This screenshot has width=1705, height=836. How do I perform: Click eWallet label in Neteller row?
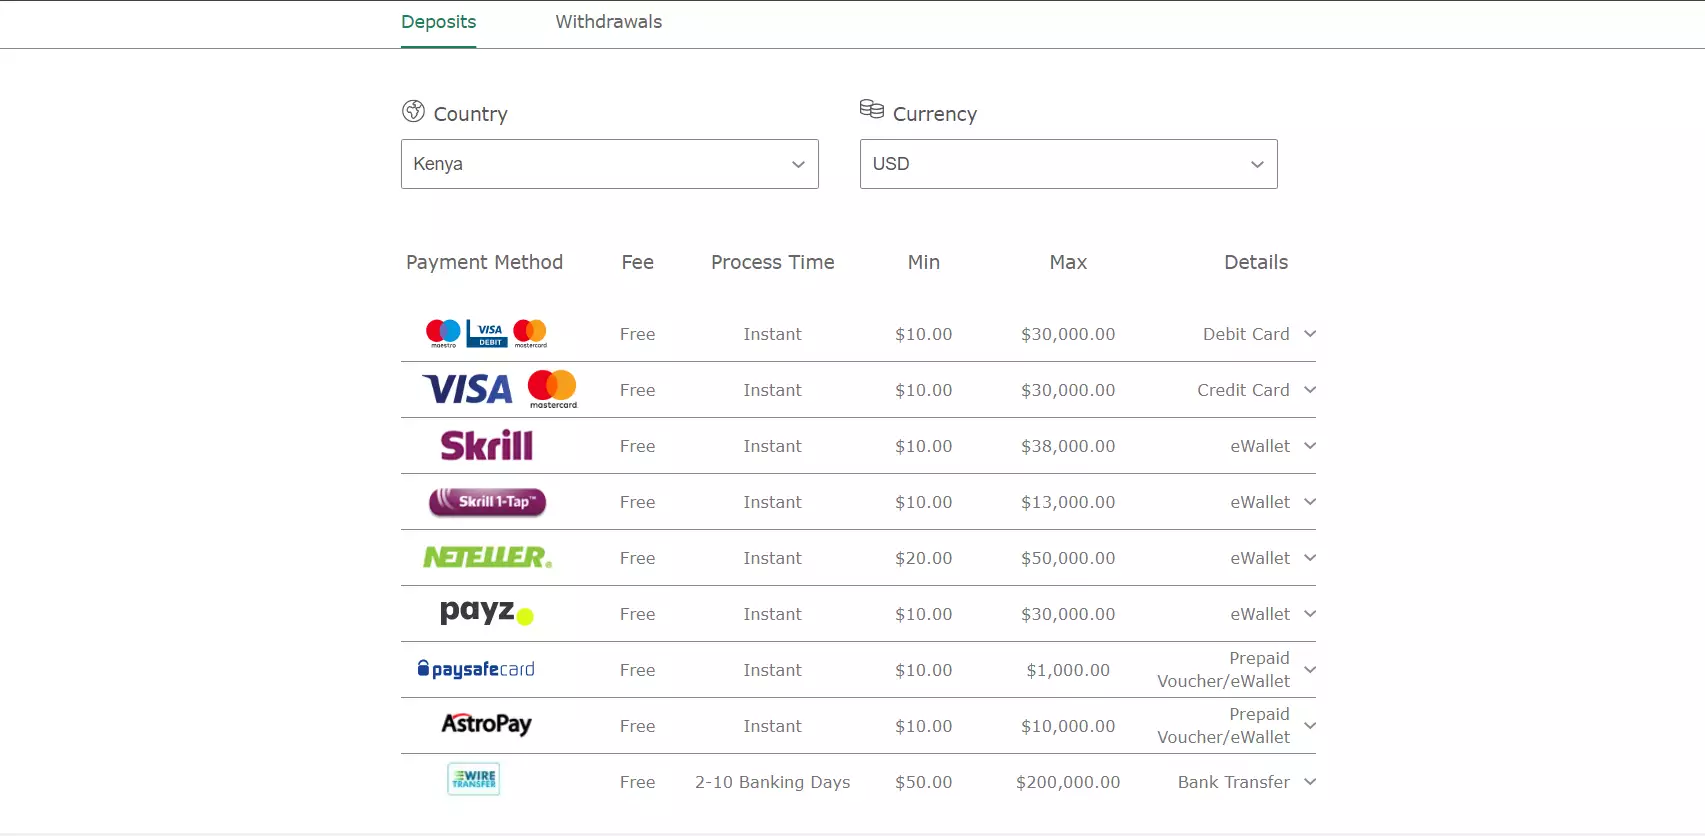tap(1260, 558)
